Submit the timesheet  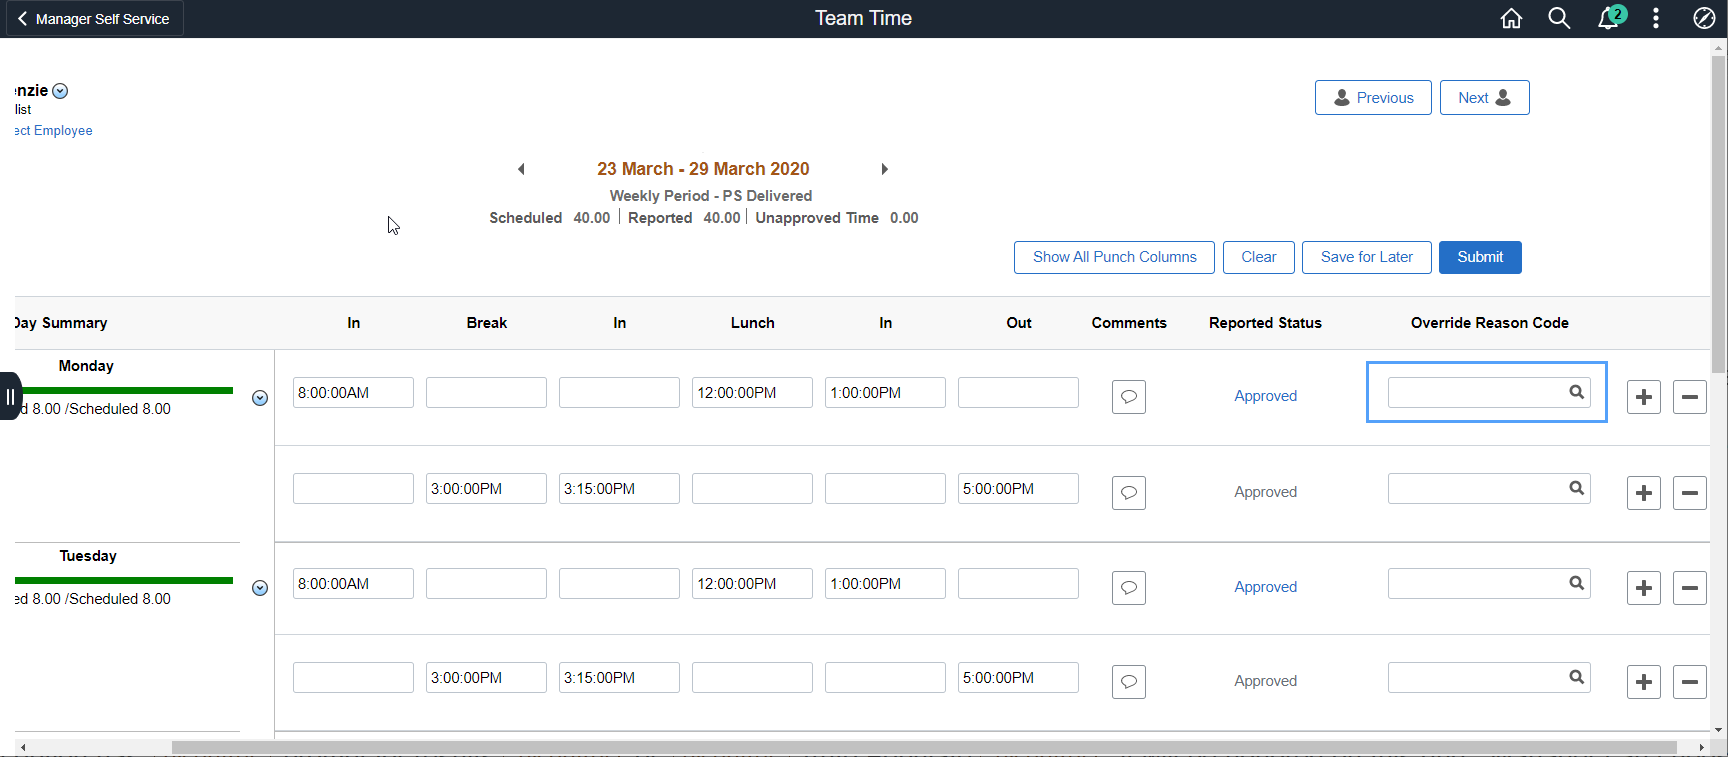pyautogui.click(x=1480, y=257)
